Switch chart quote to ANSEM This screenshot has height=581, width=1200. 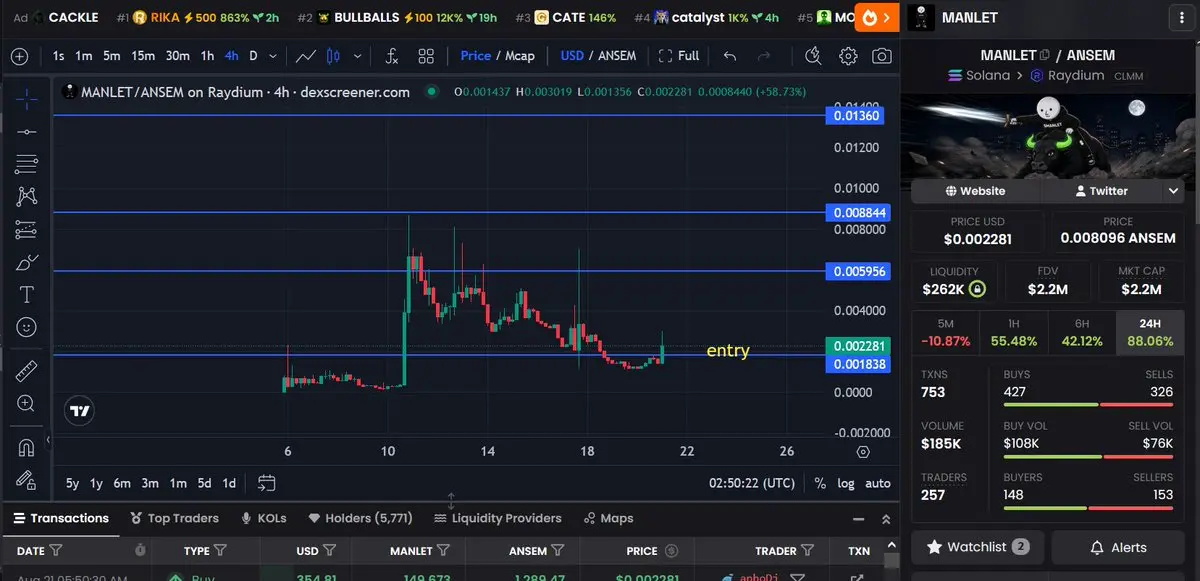click(617, 56)
